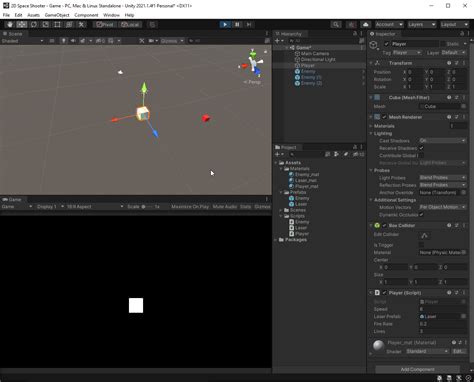This screenshot has width=474, height=382.
Task: Select Directional Light in Hierarchy
Action: (x=318, y=60)
